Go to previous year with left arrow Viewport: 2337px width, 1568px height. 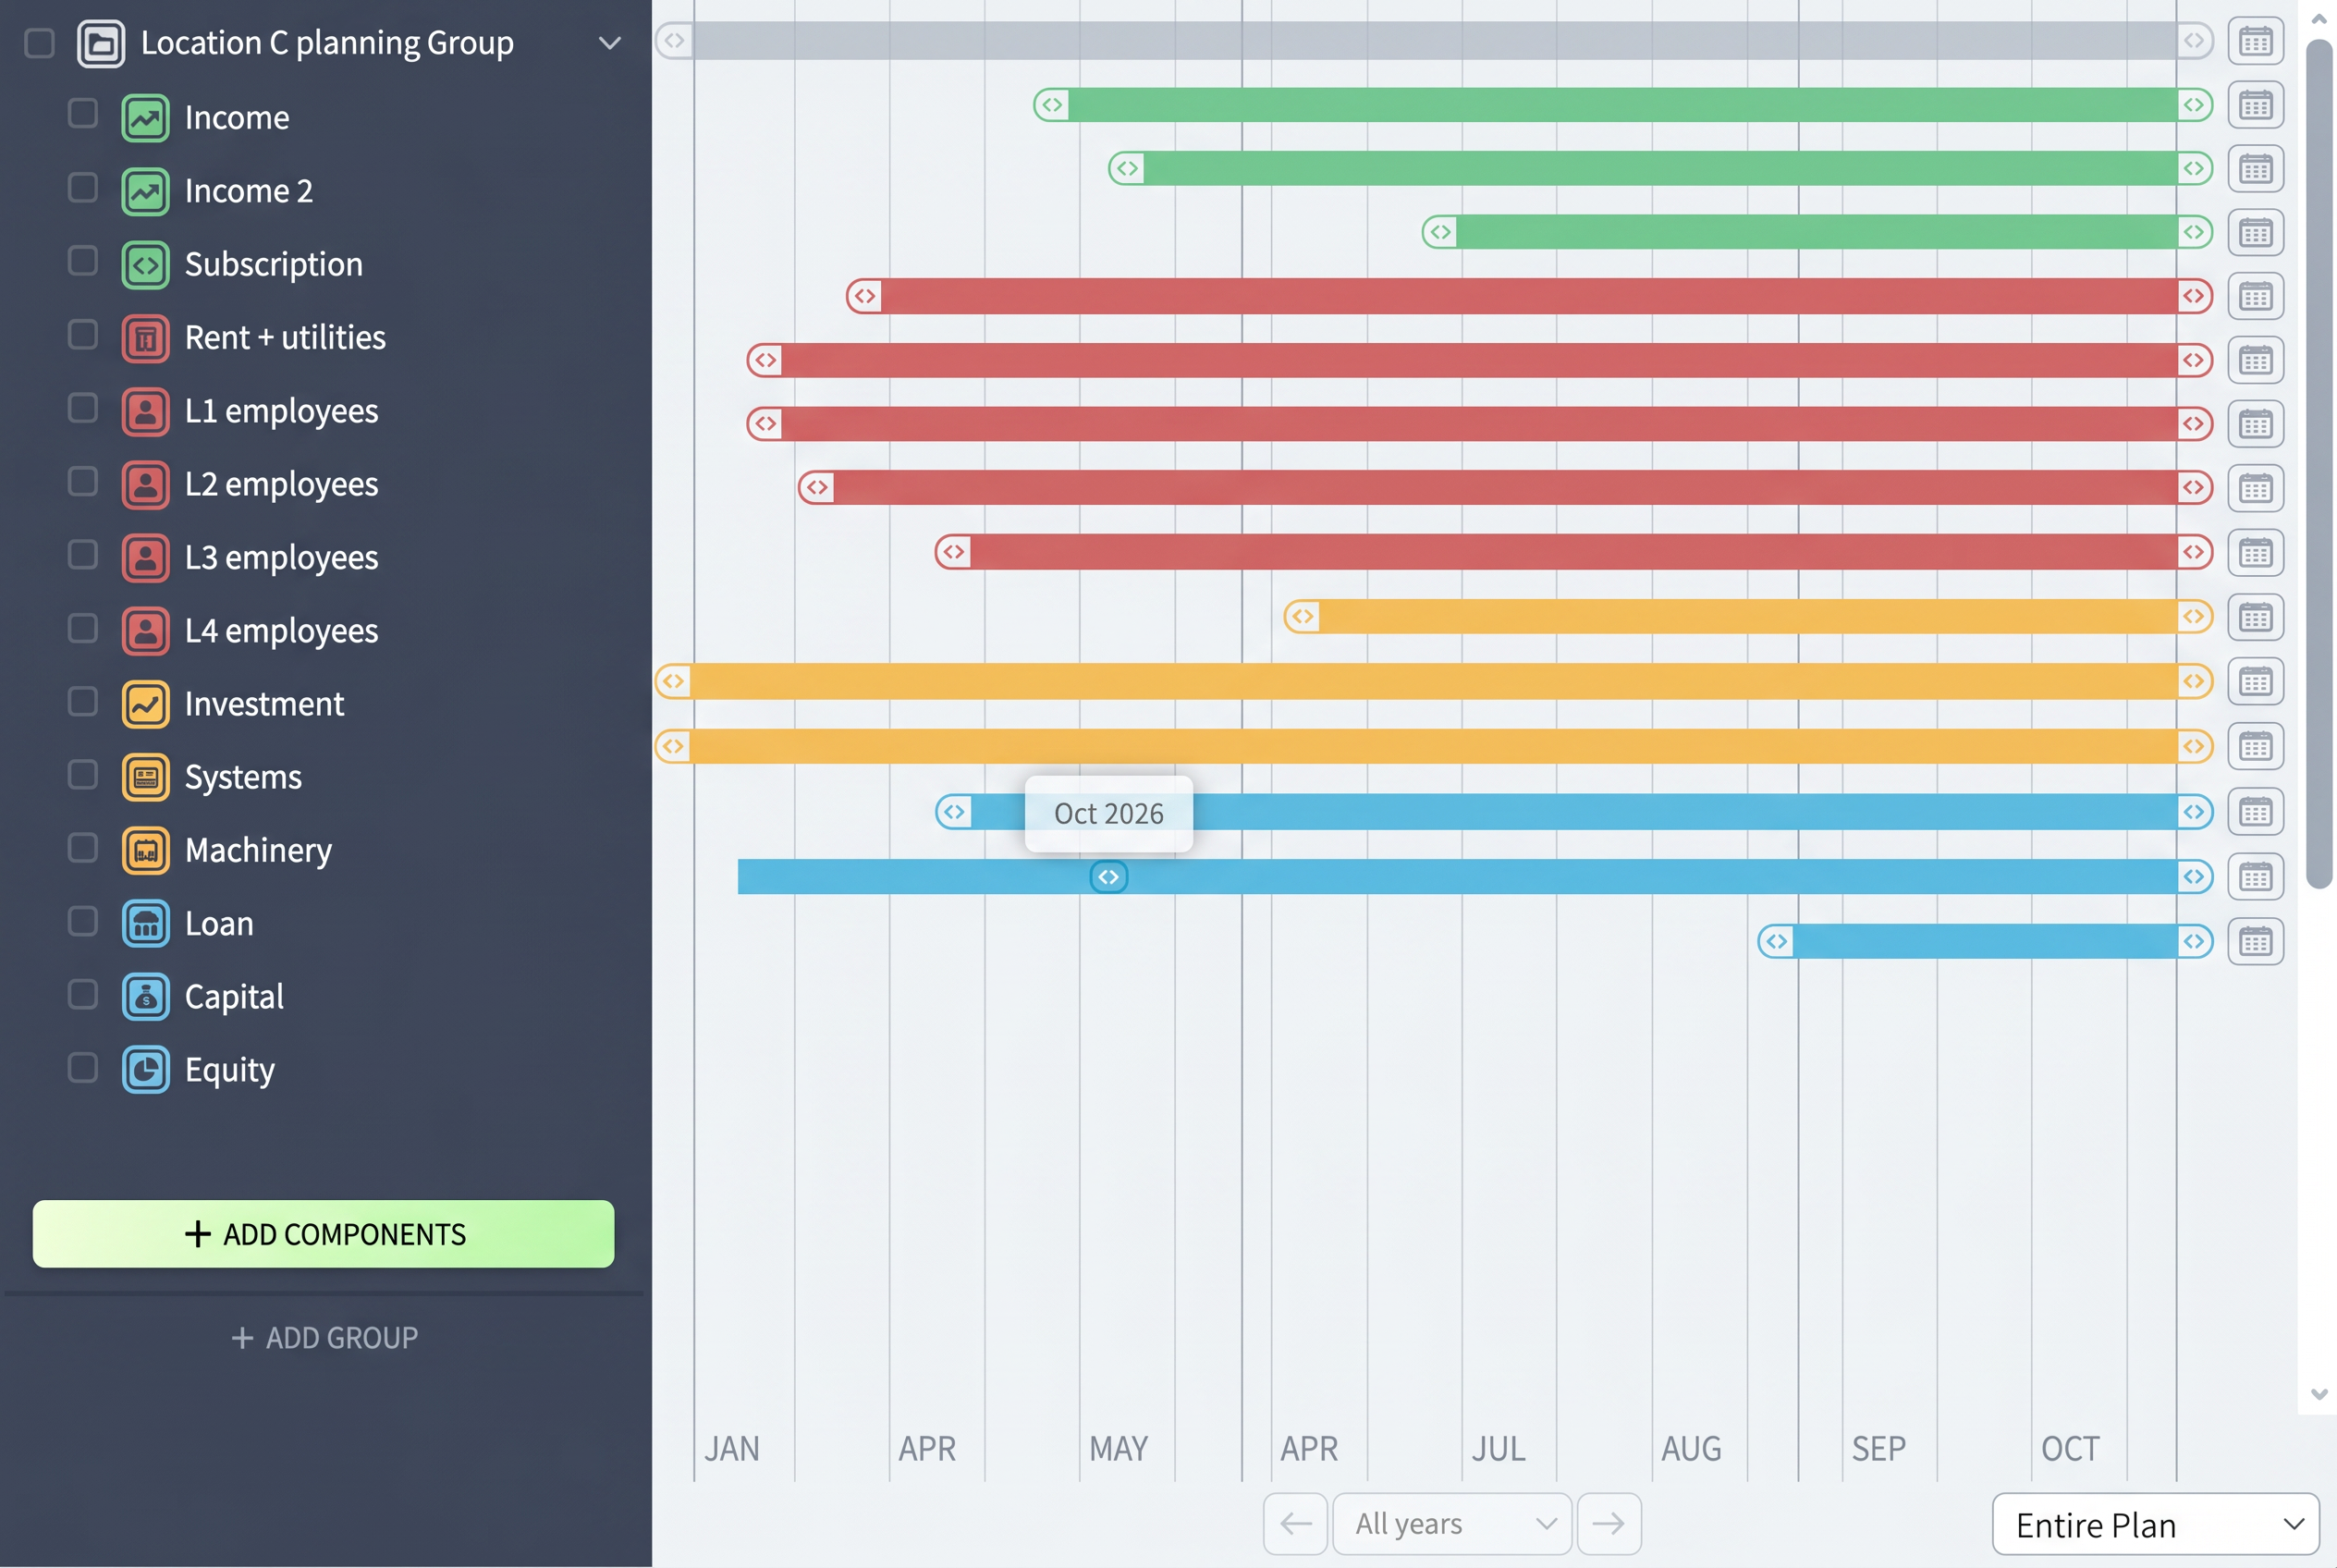click(x=1295, y=1523)
